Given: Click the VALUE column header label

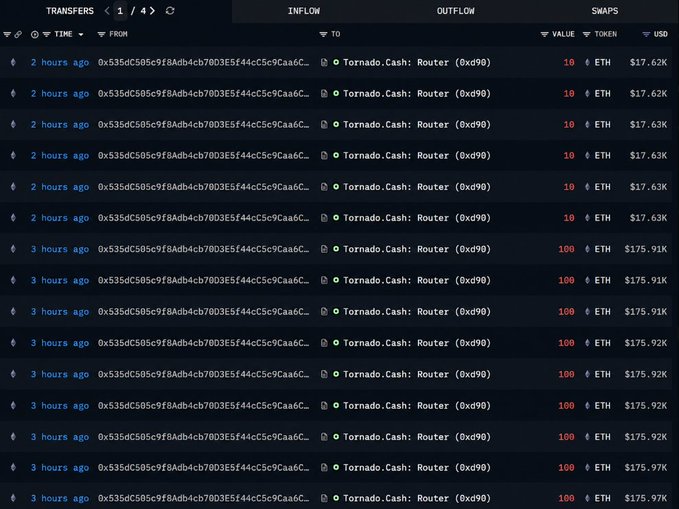Looking at the screenshot, I should pos(563,34).
